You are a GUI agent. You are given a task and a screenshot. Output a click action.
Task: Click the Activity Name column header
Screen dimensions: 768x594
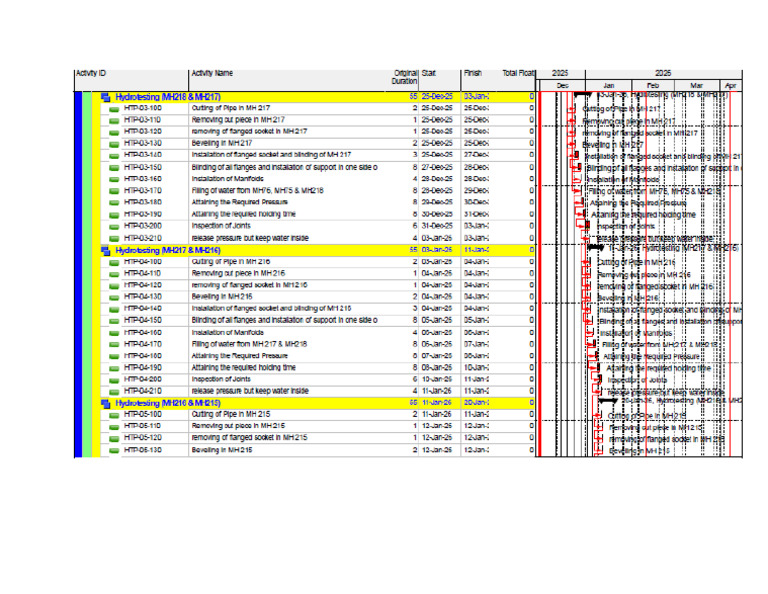pos(289,80)
